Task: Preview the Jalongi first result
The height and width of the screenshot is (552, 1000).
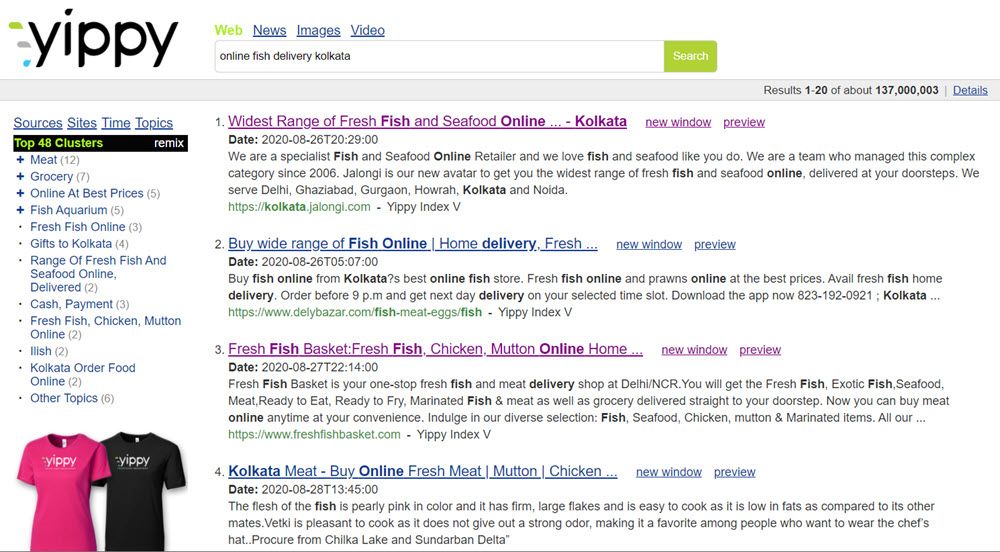Action: tap(744, 122)
